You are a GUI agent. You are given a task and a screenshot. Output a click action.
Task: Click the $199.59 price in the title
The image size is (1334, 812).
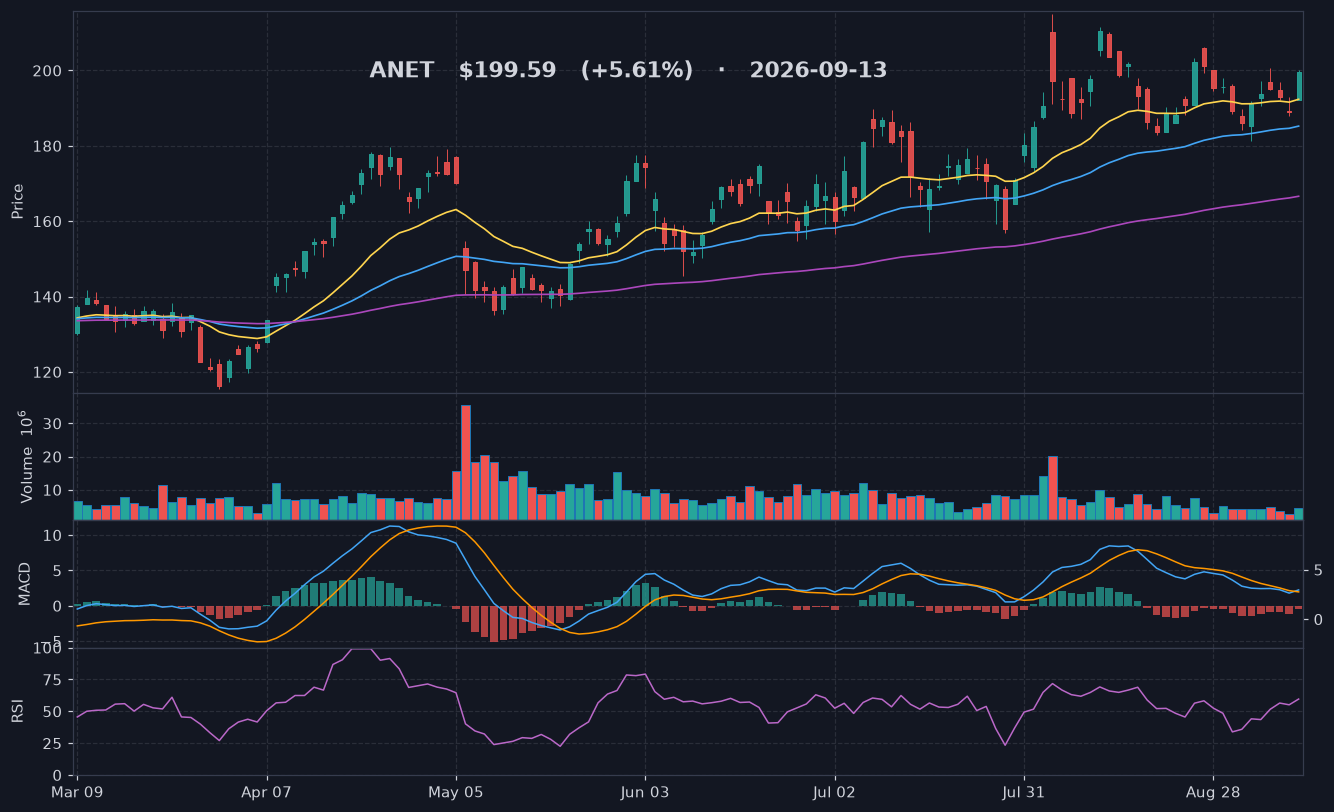[x=507, y=71]
